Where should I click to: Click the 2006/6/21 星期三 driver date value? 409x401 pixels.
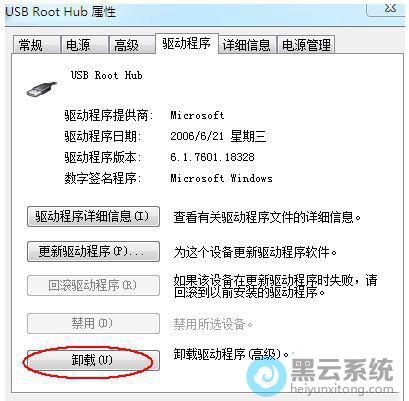pyautogui.click(x=218, y=136)
